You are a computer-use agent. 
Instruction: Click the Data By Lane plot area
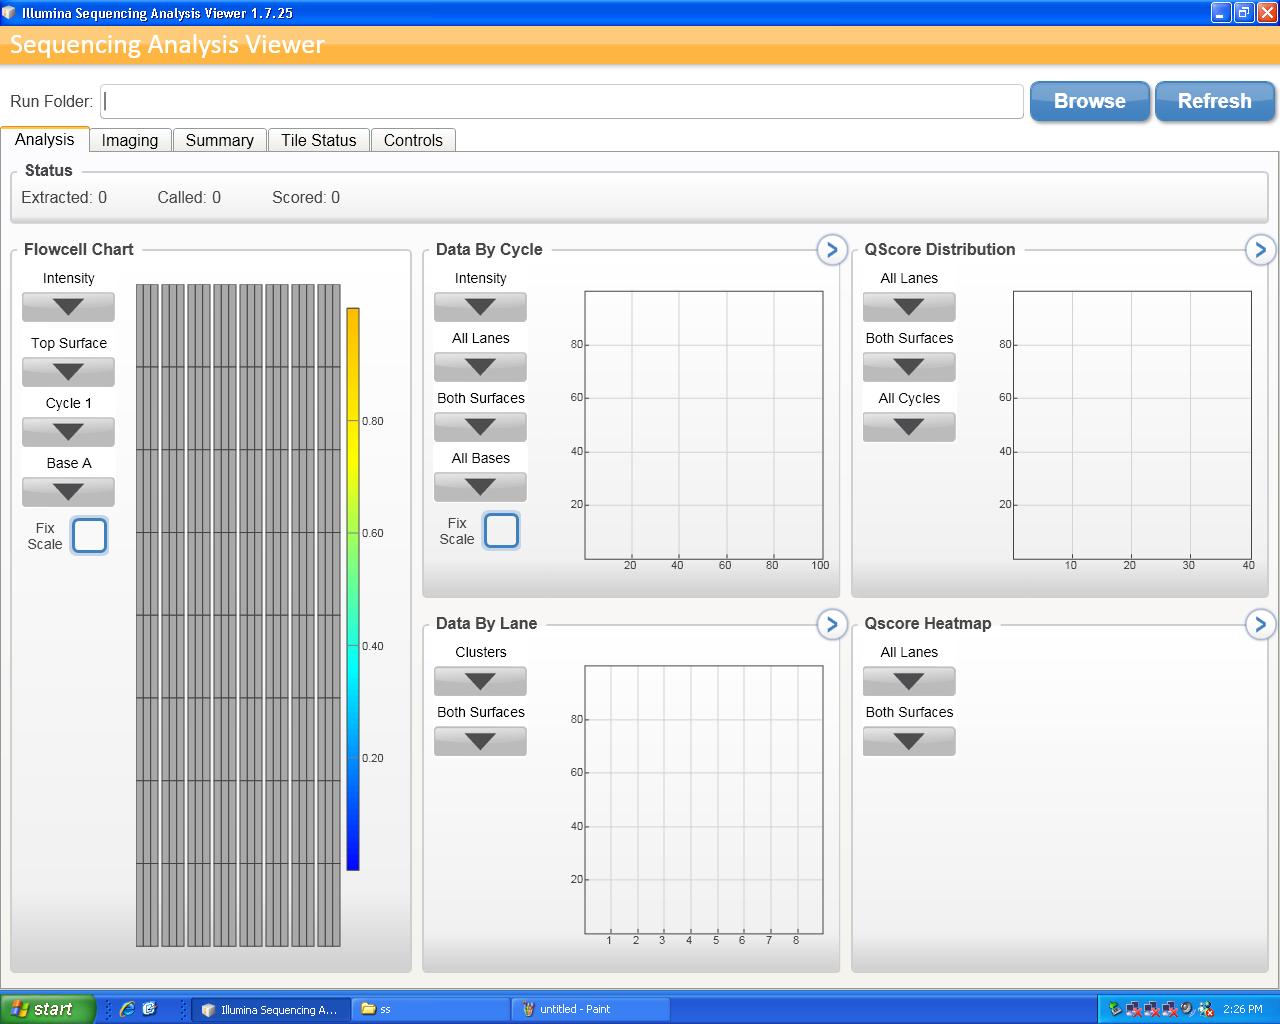point(704,800)
